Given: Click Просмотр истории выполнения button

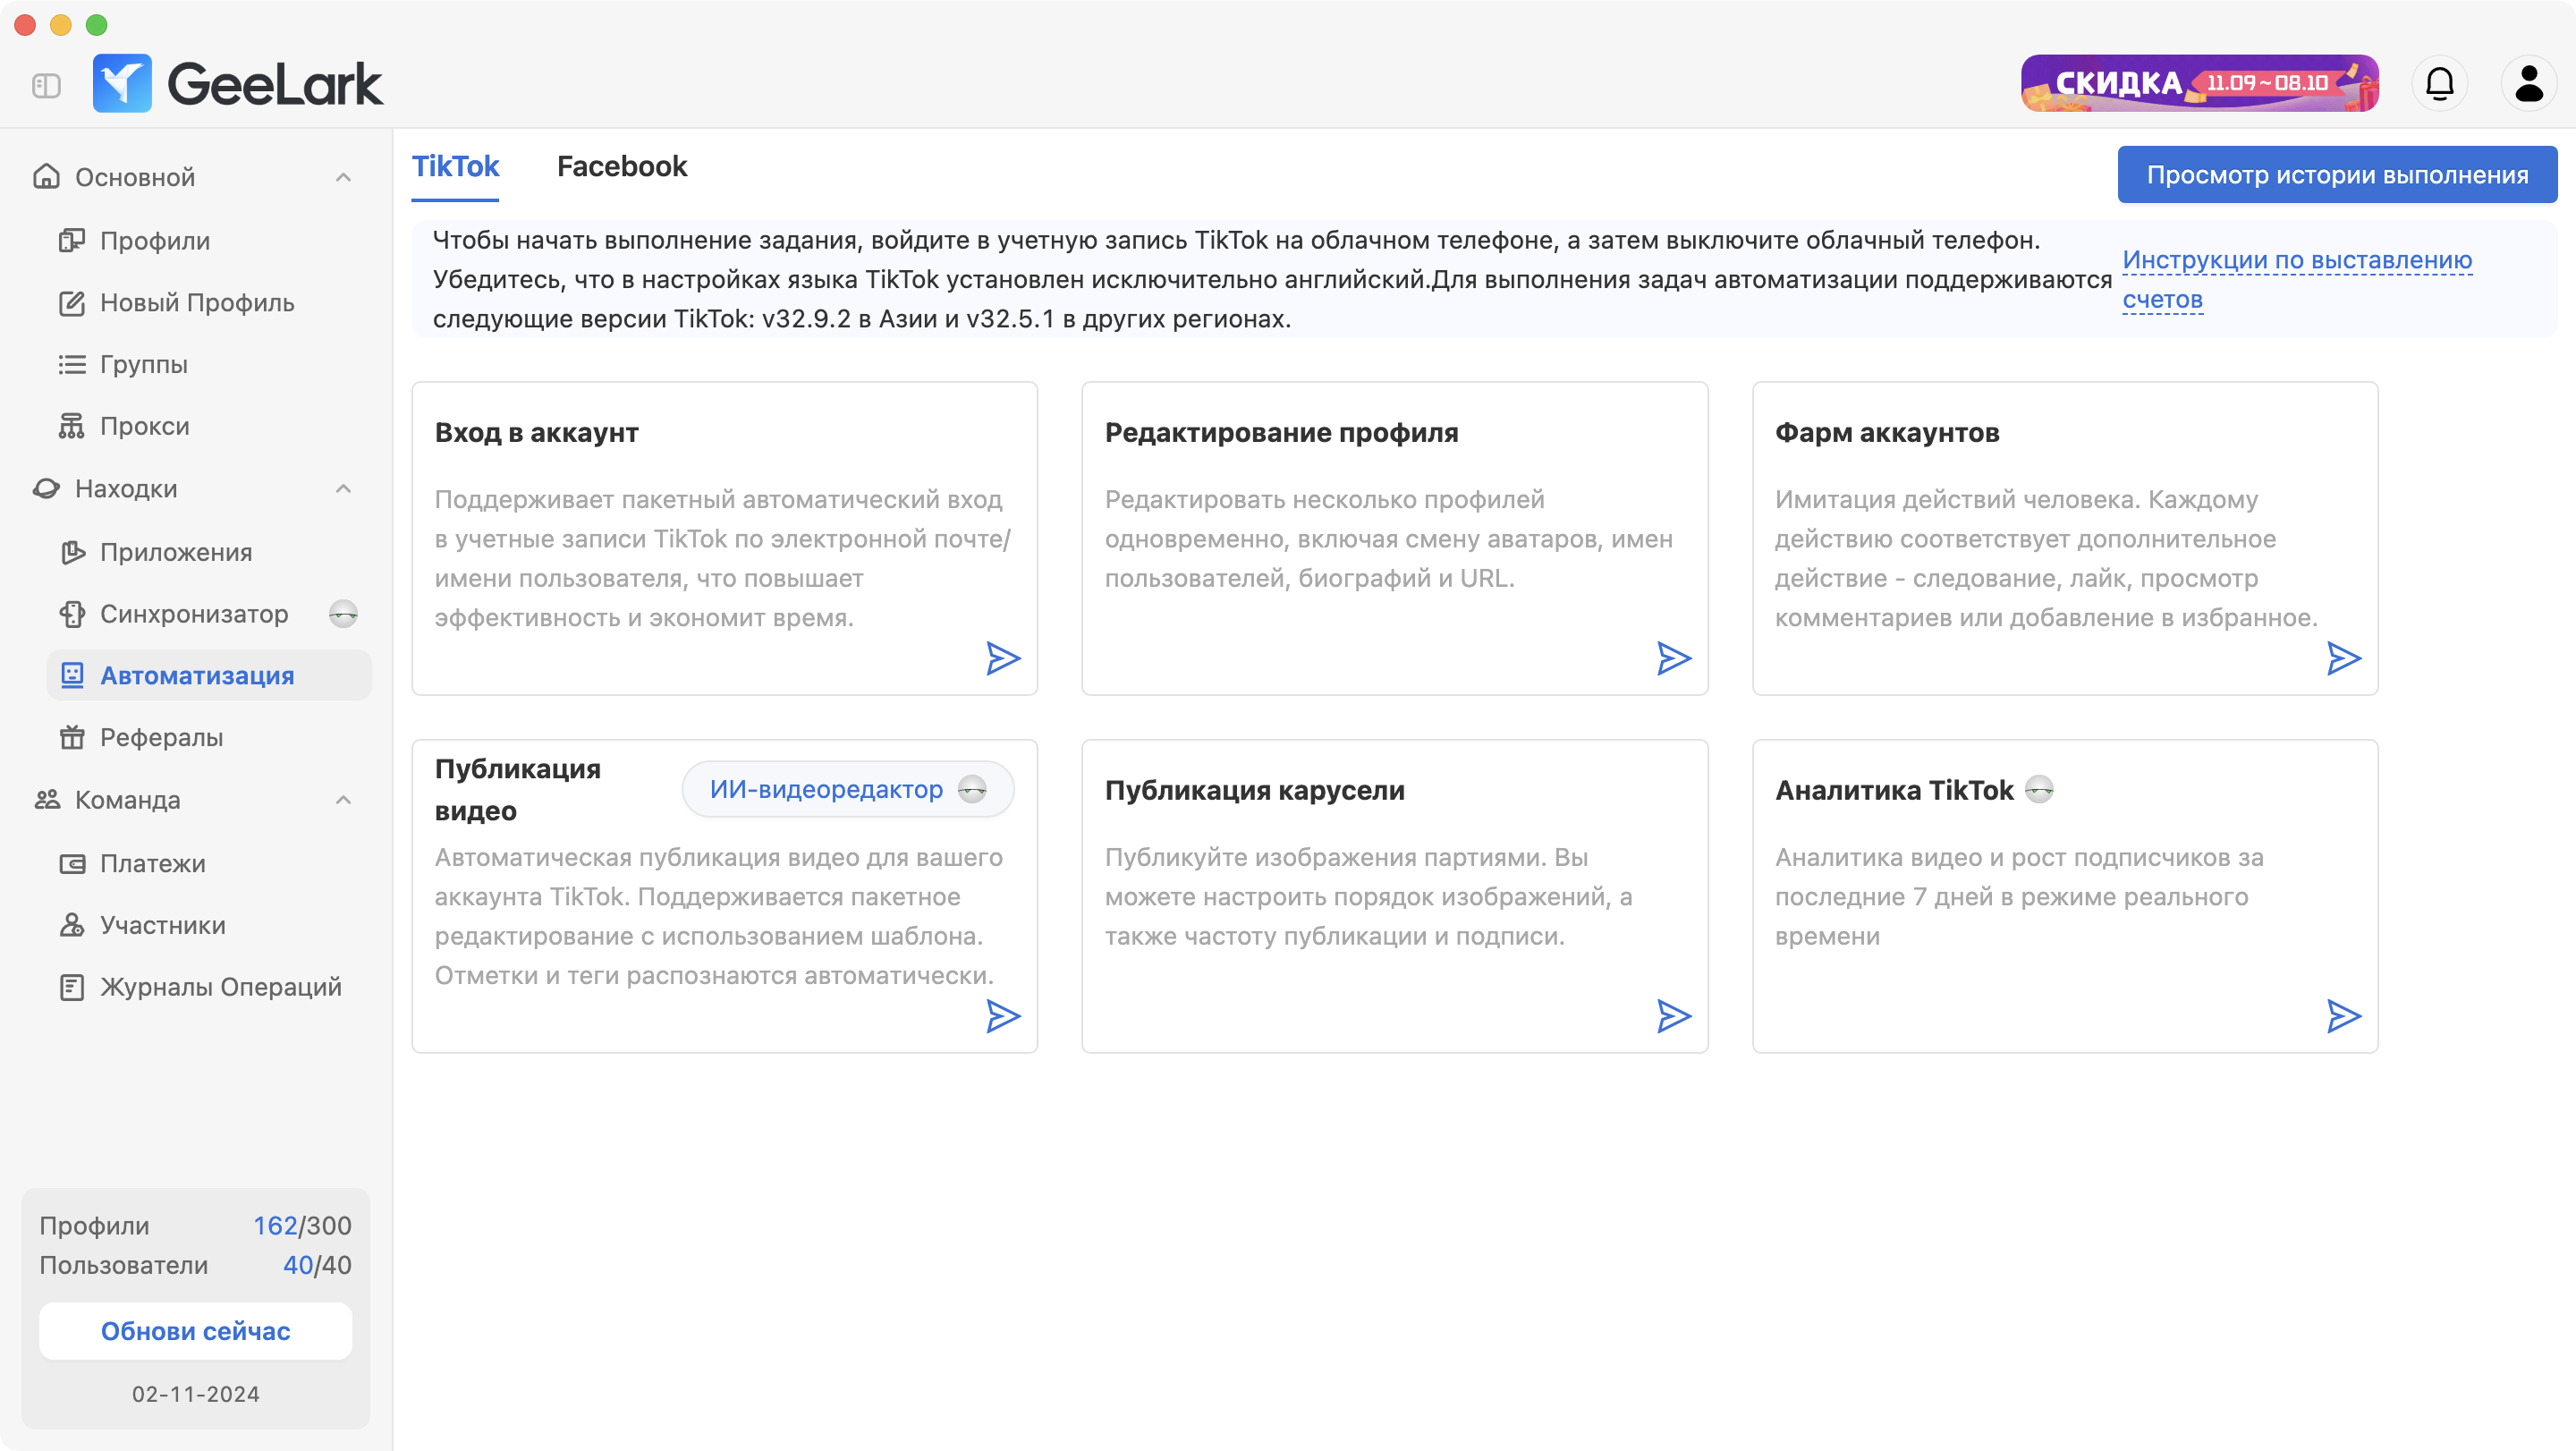Looking at the screenshot, I should (2337, 175).
